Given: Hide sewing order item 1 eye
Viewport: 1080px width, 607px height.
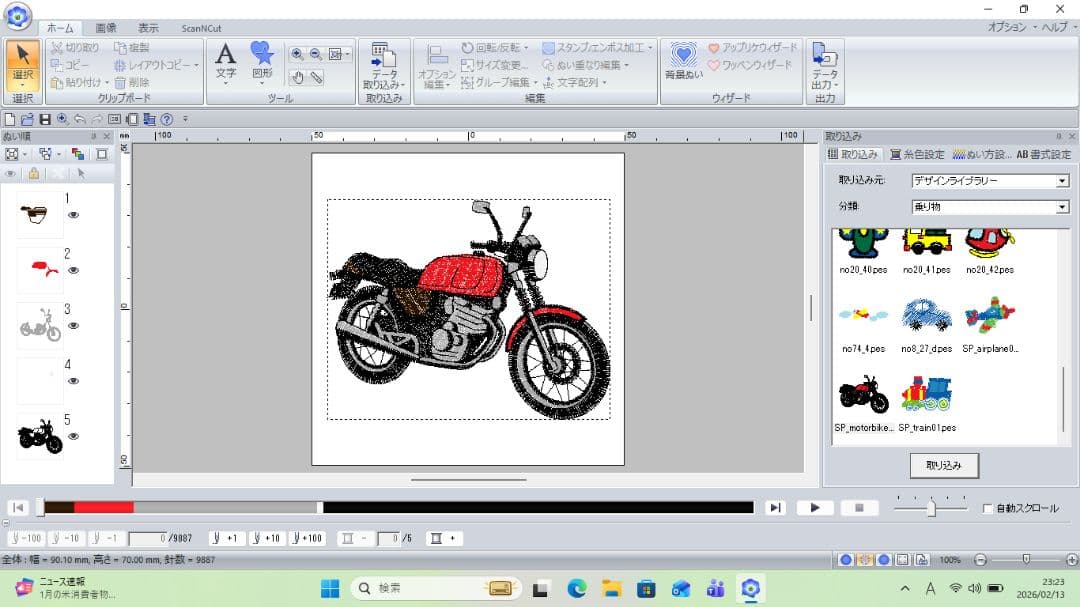Looking at the screenshot, I should (x=74, y=215).
